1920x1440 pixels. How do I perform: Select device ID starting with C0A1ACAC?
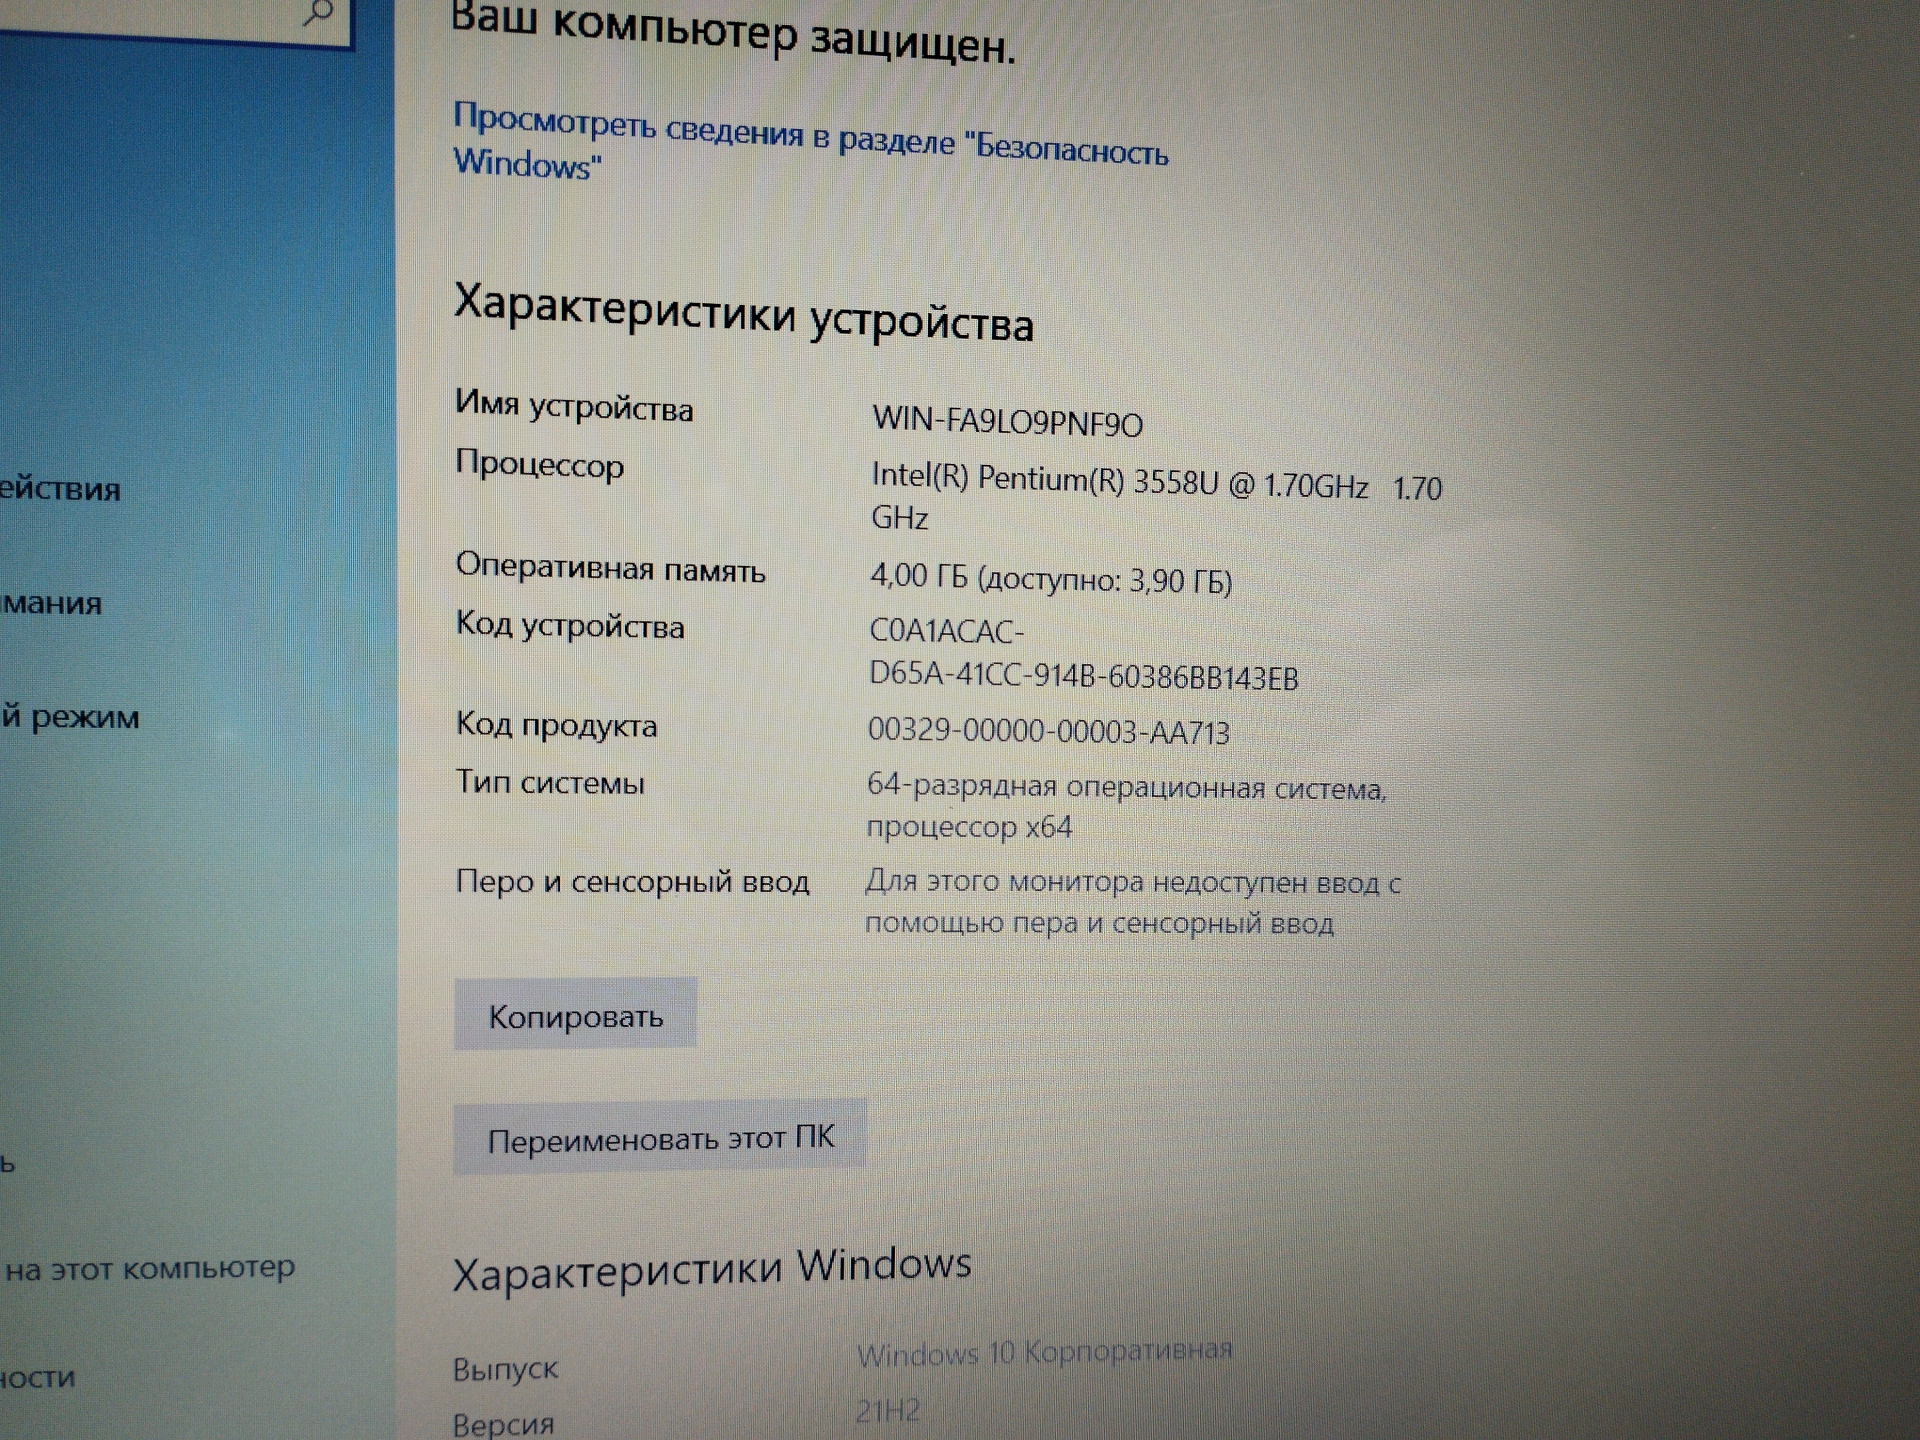coord(1084,655)
